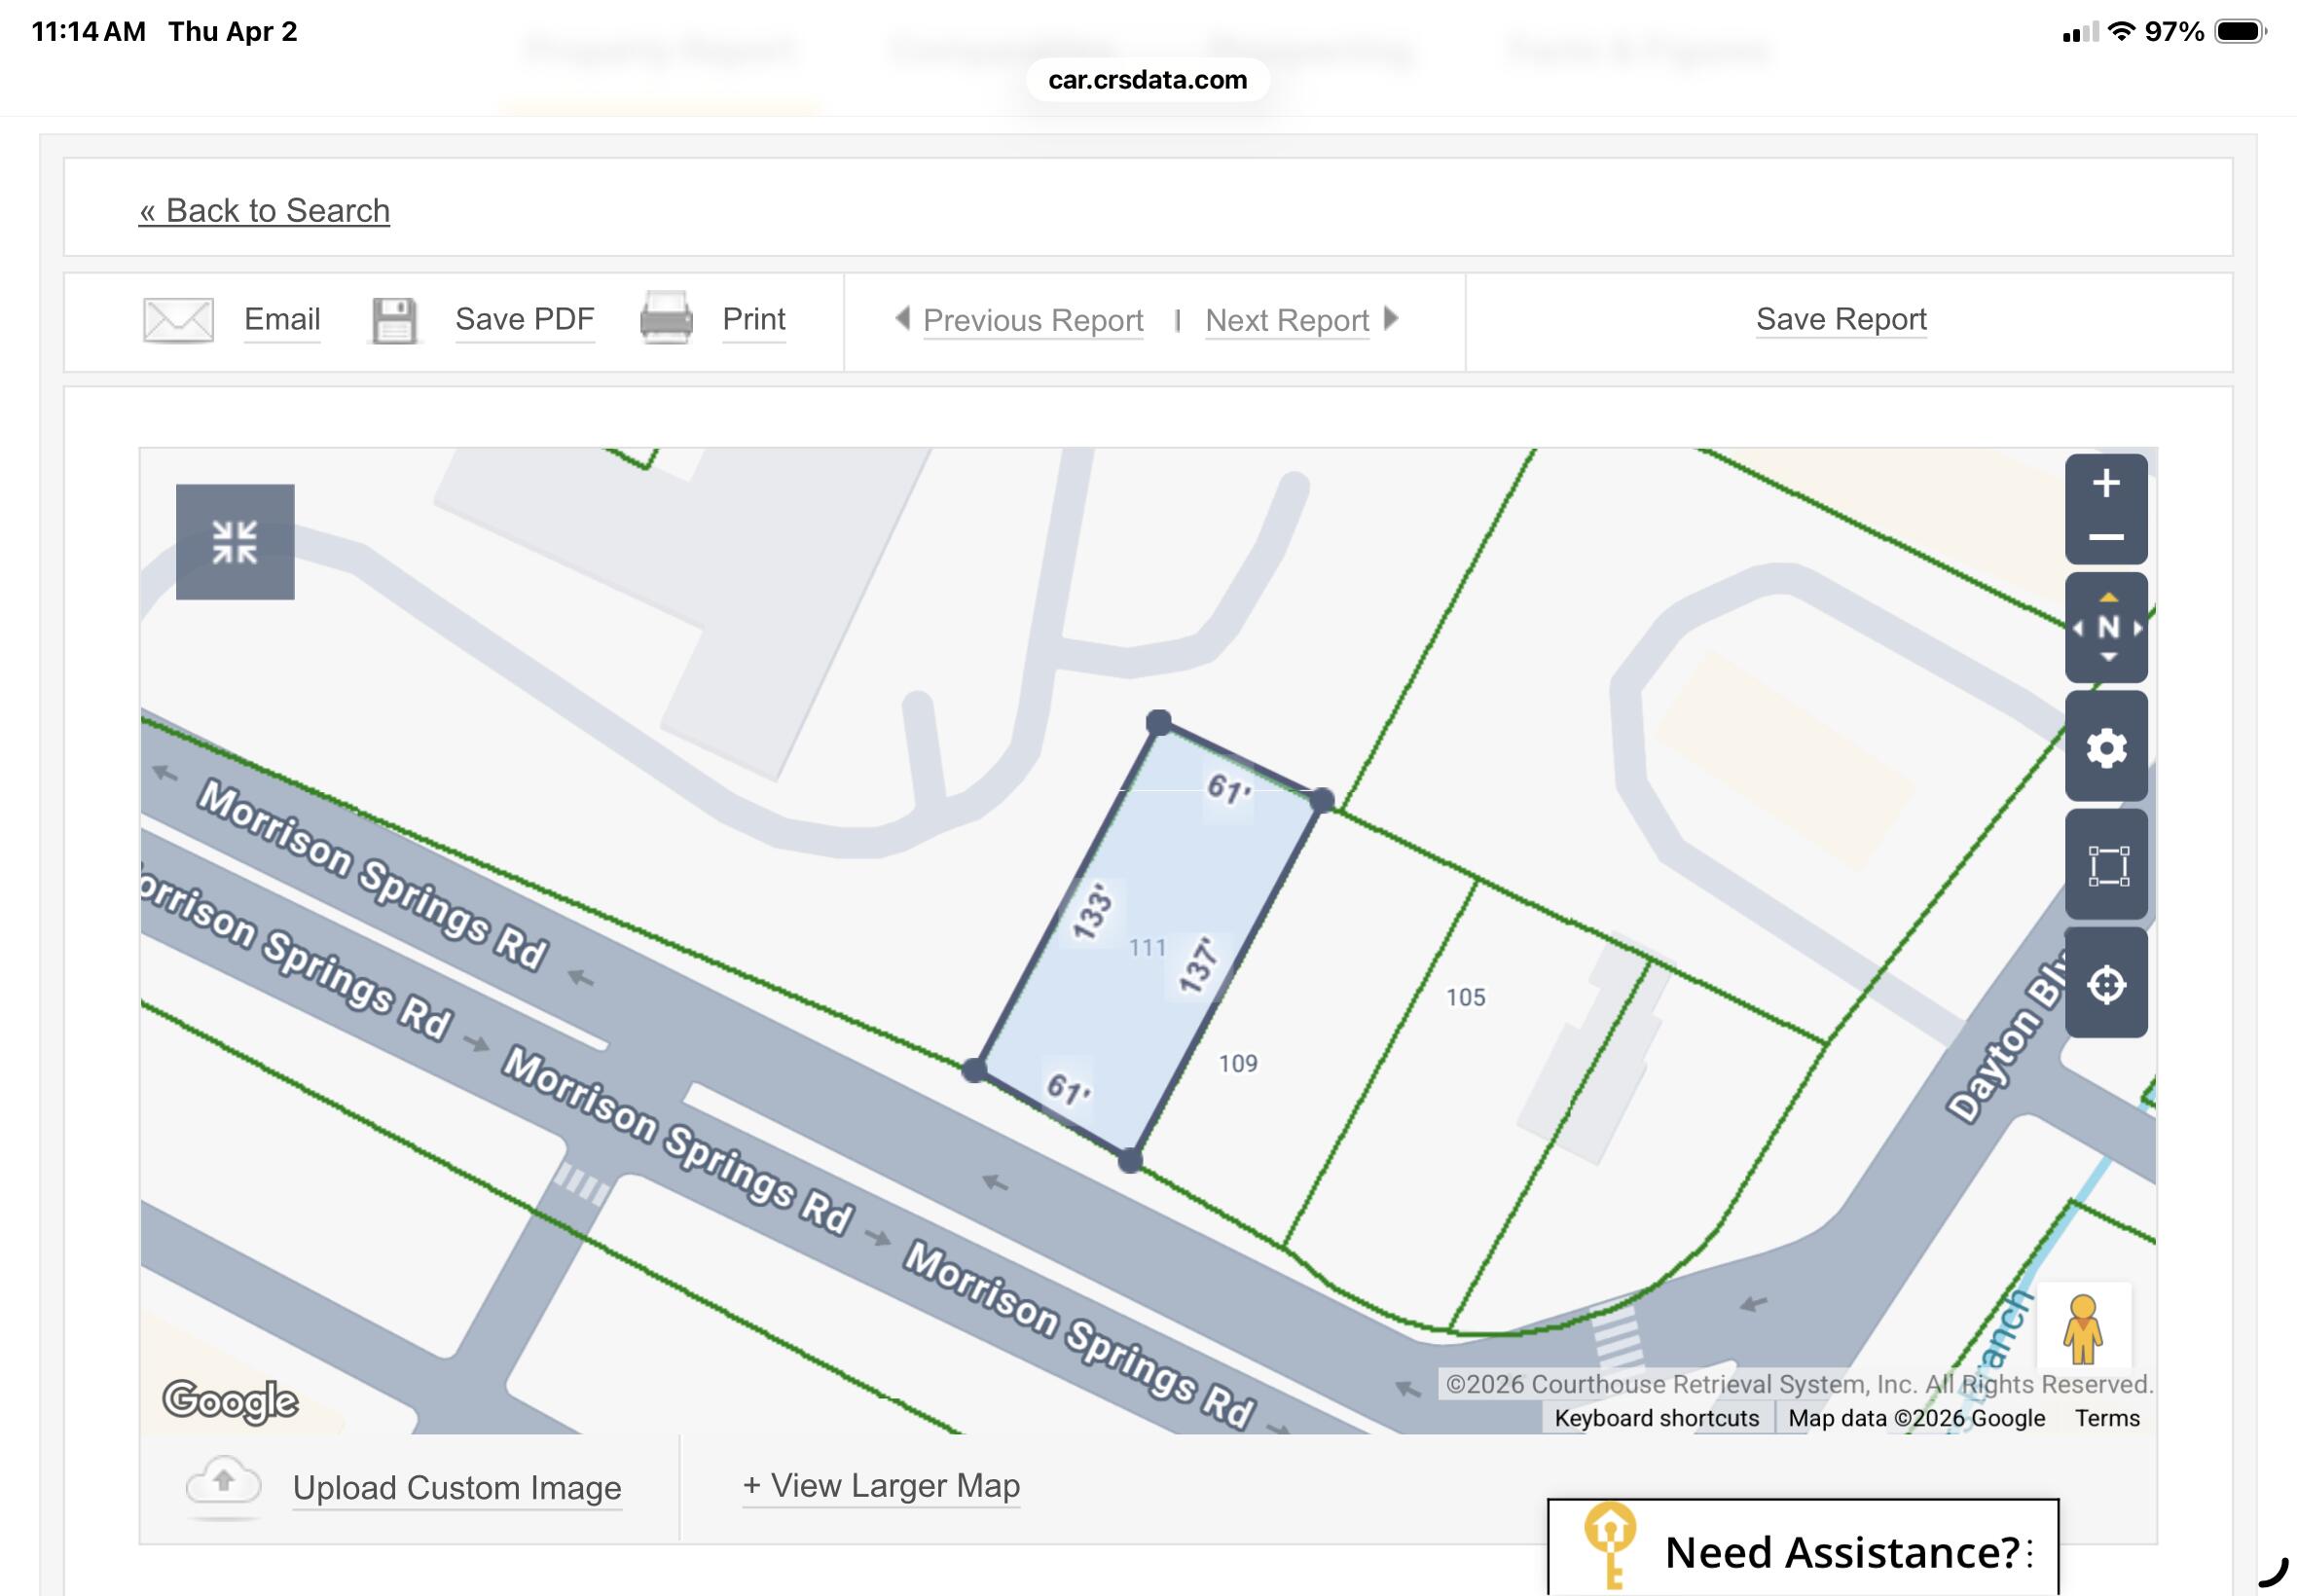This screenshot has width=2297, height=1596.
Task: Open Need Assistance help widget
Action: [1802, 1550]
